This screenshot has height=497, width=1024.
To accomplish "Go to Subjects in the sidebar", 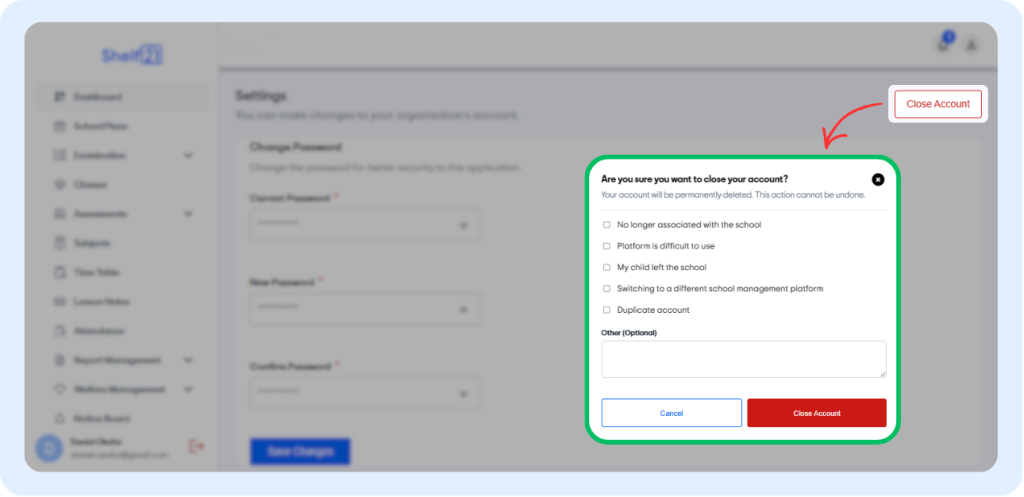I will [91, 243].
